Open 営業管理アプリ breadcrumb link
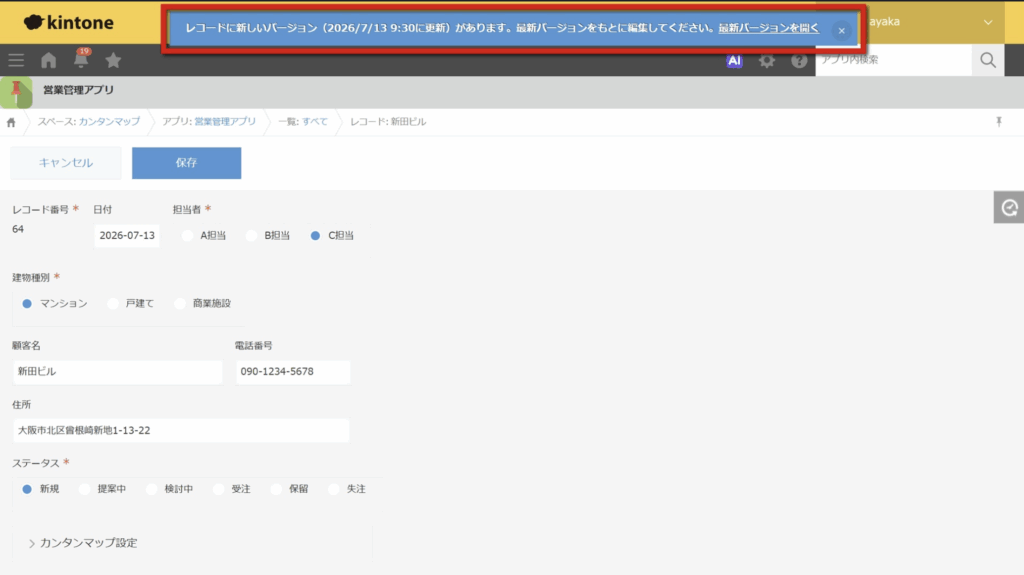 click(x=225, y=122)
